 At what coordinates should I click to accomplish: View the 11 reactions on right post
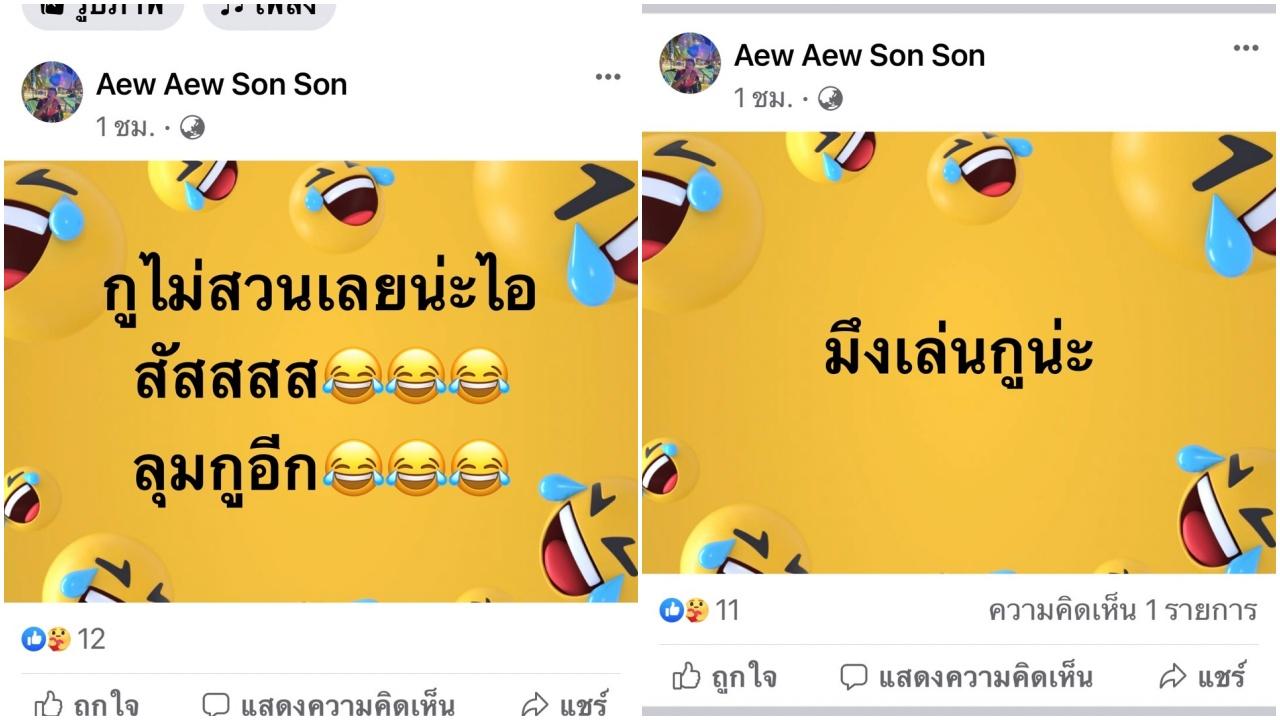[x=700, y=610]
